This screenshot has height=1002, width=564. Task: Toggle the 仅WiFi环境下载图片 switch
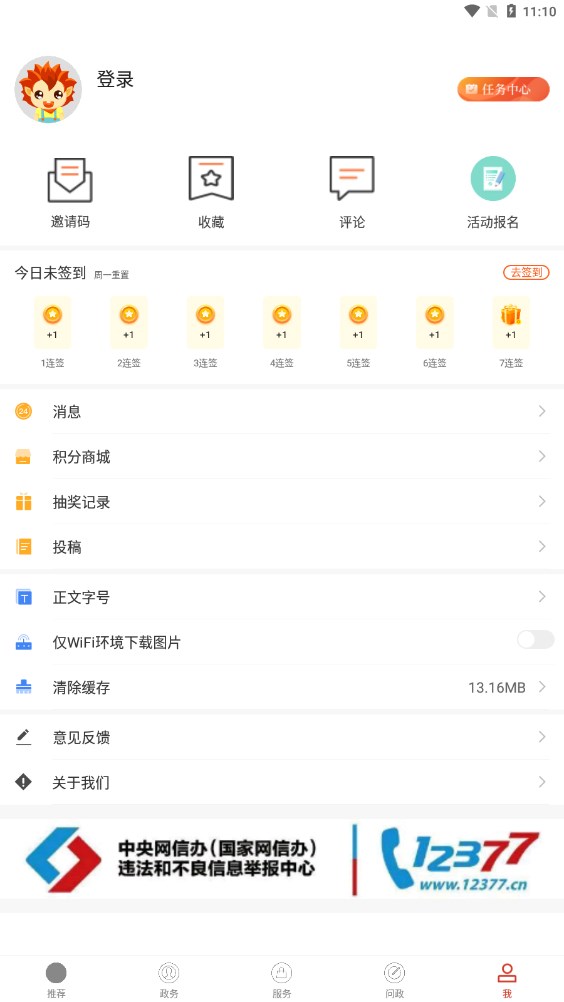click(535, 640)
